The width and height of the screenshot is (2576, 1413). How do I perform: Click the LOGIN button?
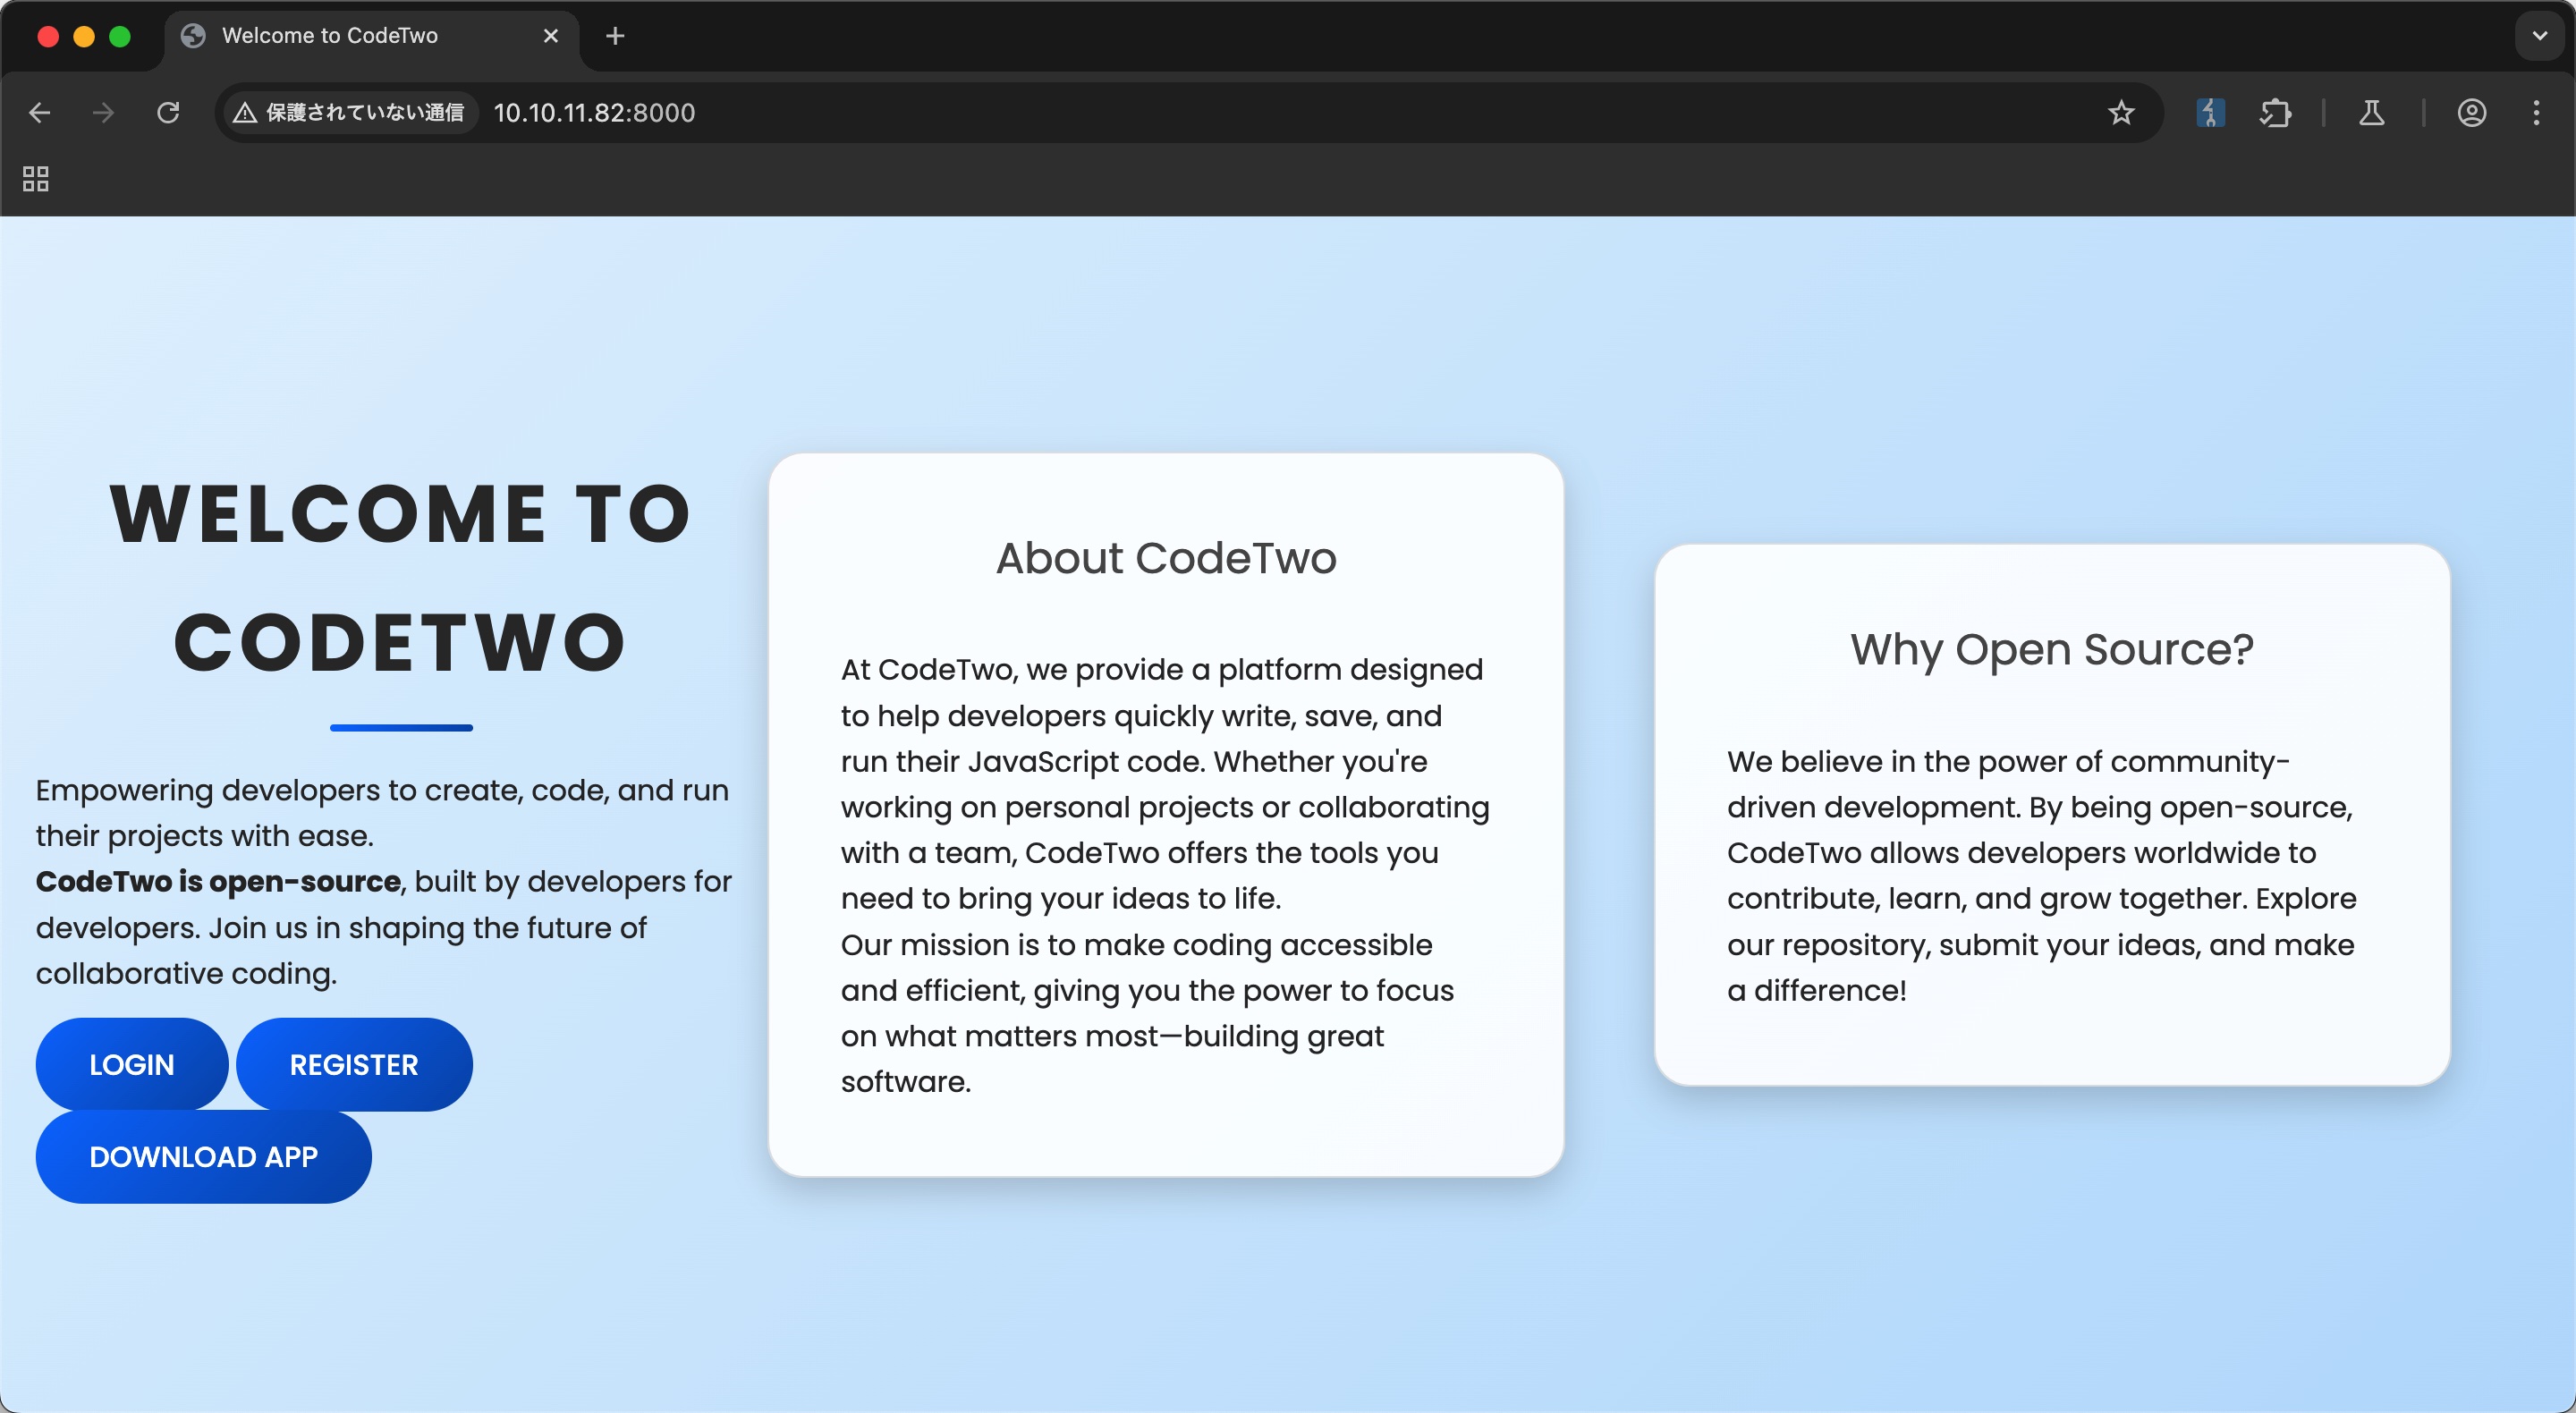132,1064
